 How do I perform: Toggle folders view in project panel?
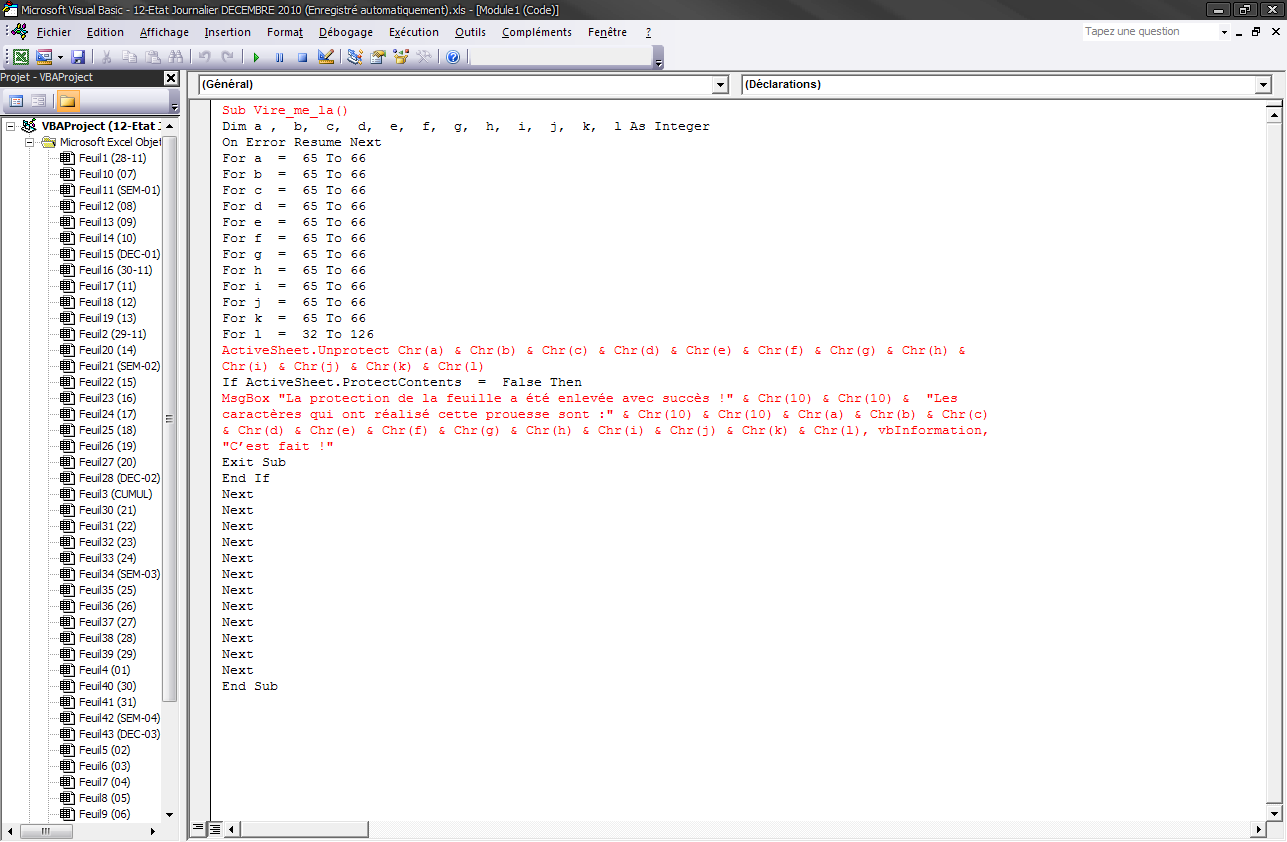[67, 100]
